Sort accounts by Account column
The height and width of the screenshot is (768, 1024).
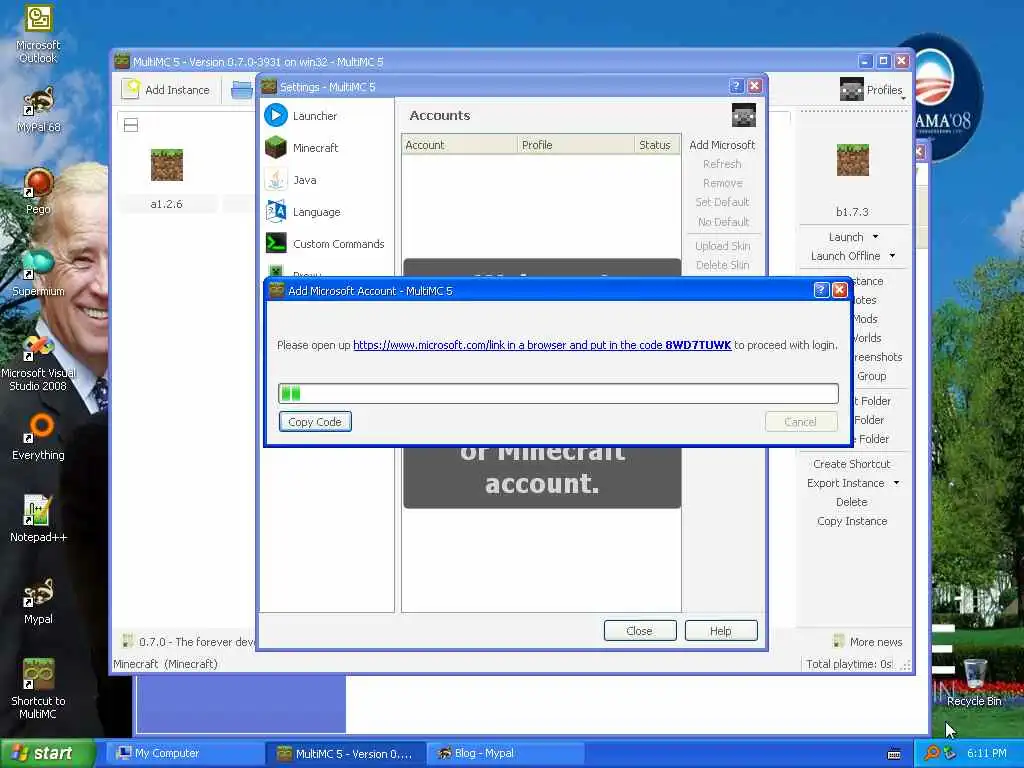(459, 145)
